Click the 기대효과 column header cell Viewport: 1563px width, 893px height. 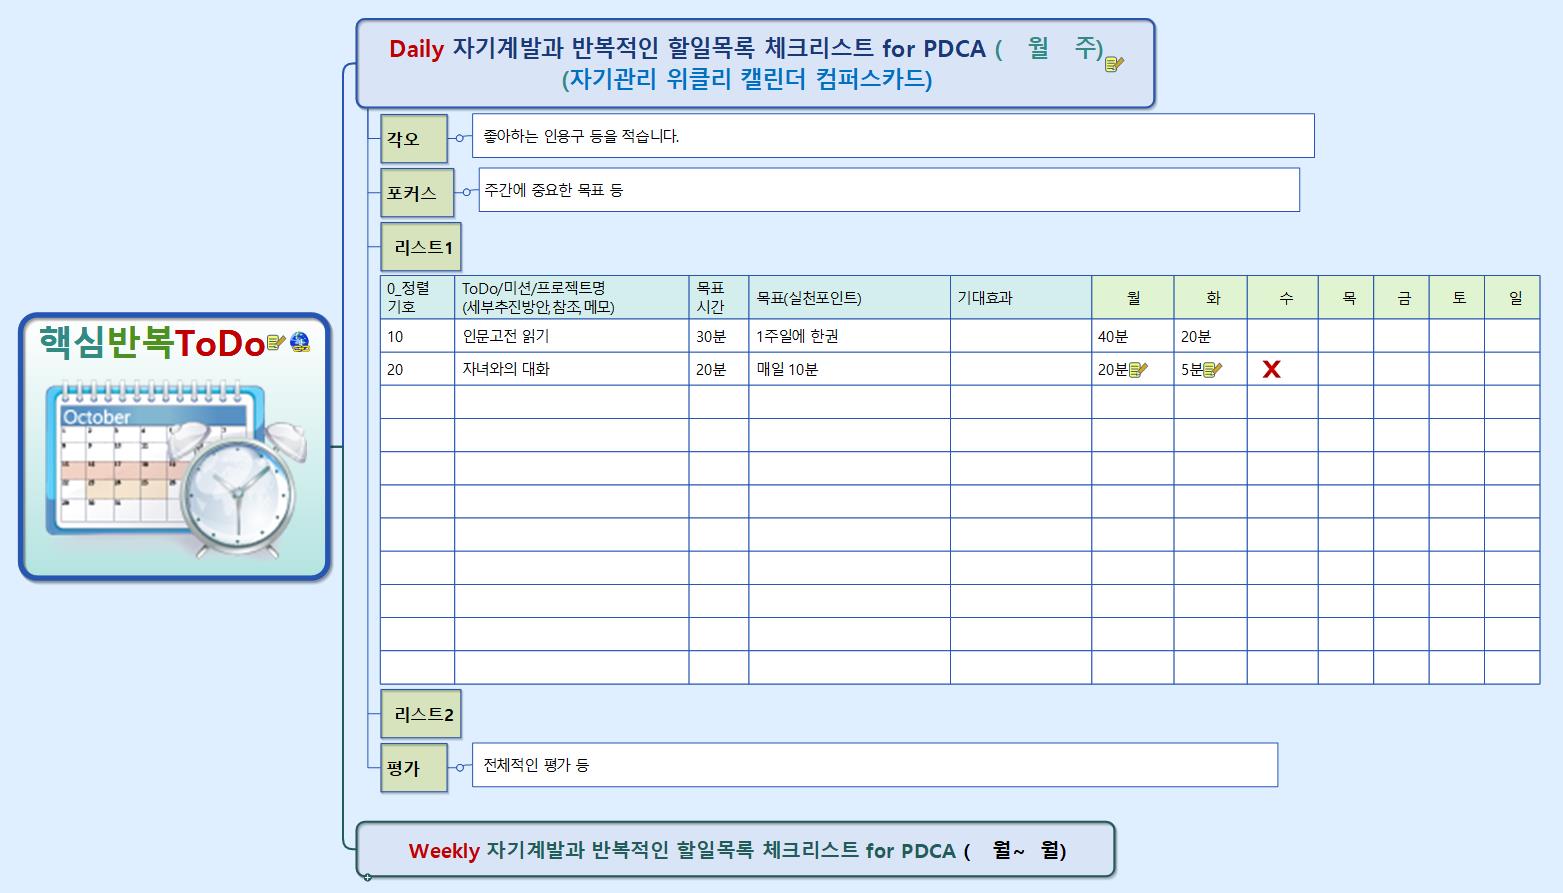[x=1020, y=298]
